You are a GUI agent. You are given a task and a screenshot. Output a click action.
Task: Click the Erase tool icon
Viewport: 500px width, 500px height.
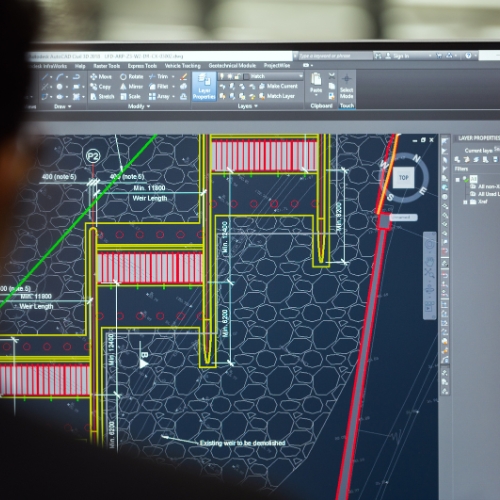coord(183,77)
